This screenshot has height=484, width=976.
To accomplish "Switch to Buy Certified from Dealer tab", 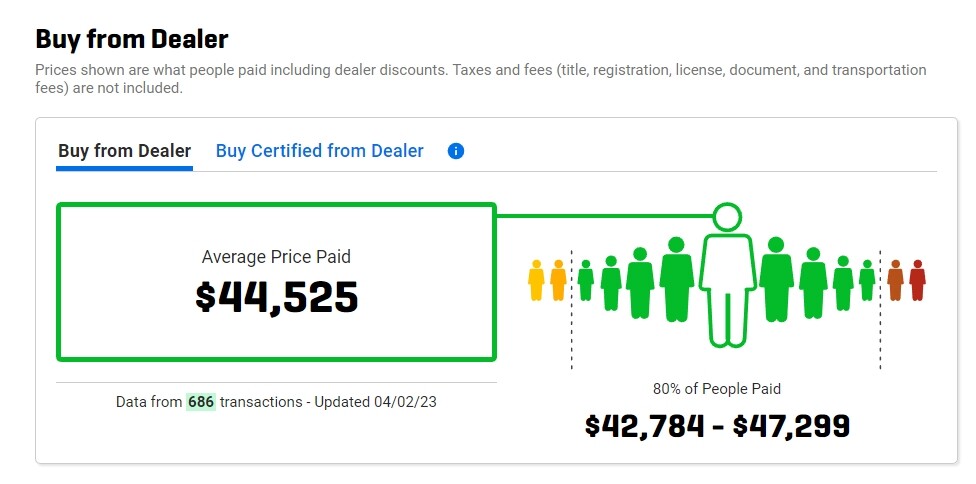I will coord(319,151).
